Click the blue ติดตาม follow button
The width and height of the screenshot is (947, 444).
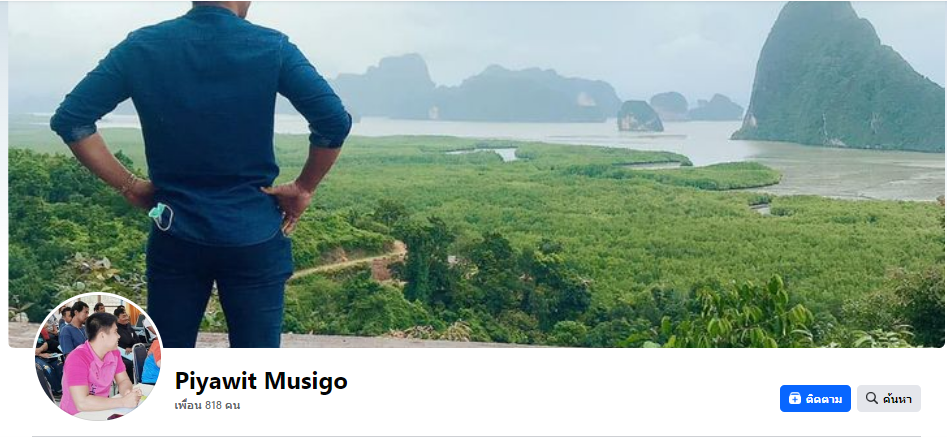click(x=815, y=399)
